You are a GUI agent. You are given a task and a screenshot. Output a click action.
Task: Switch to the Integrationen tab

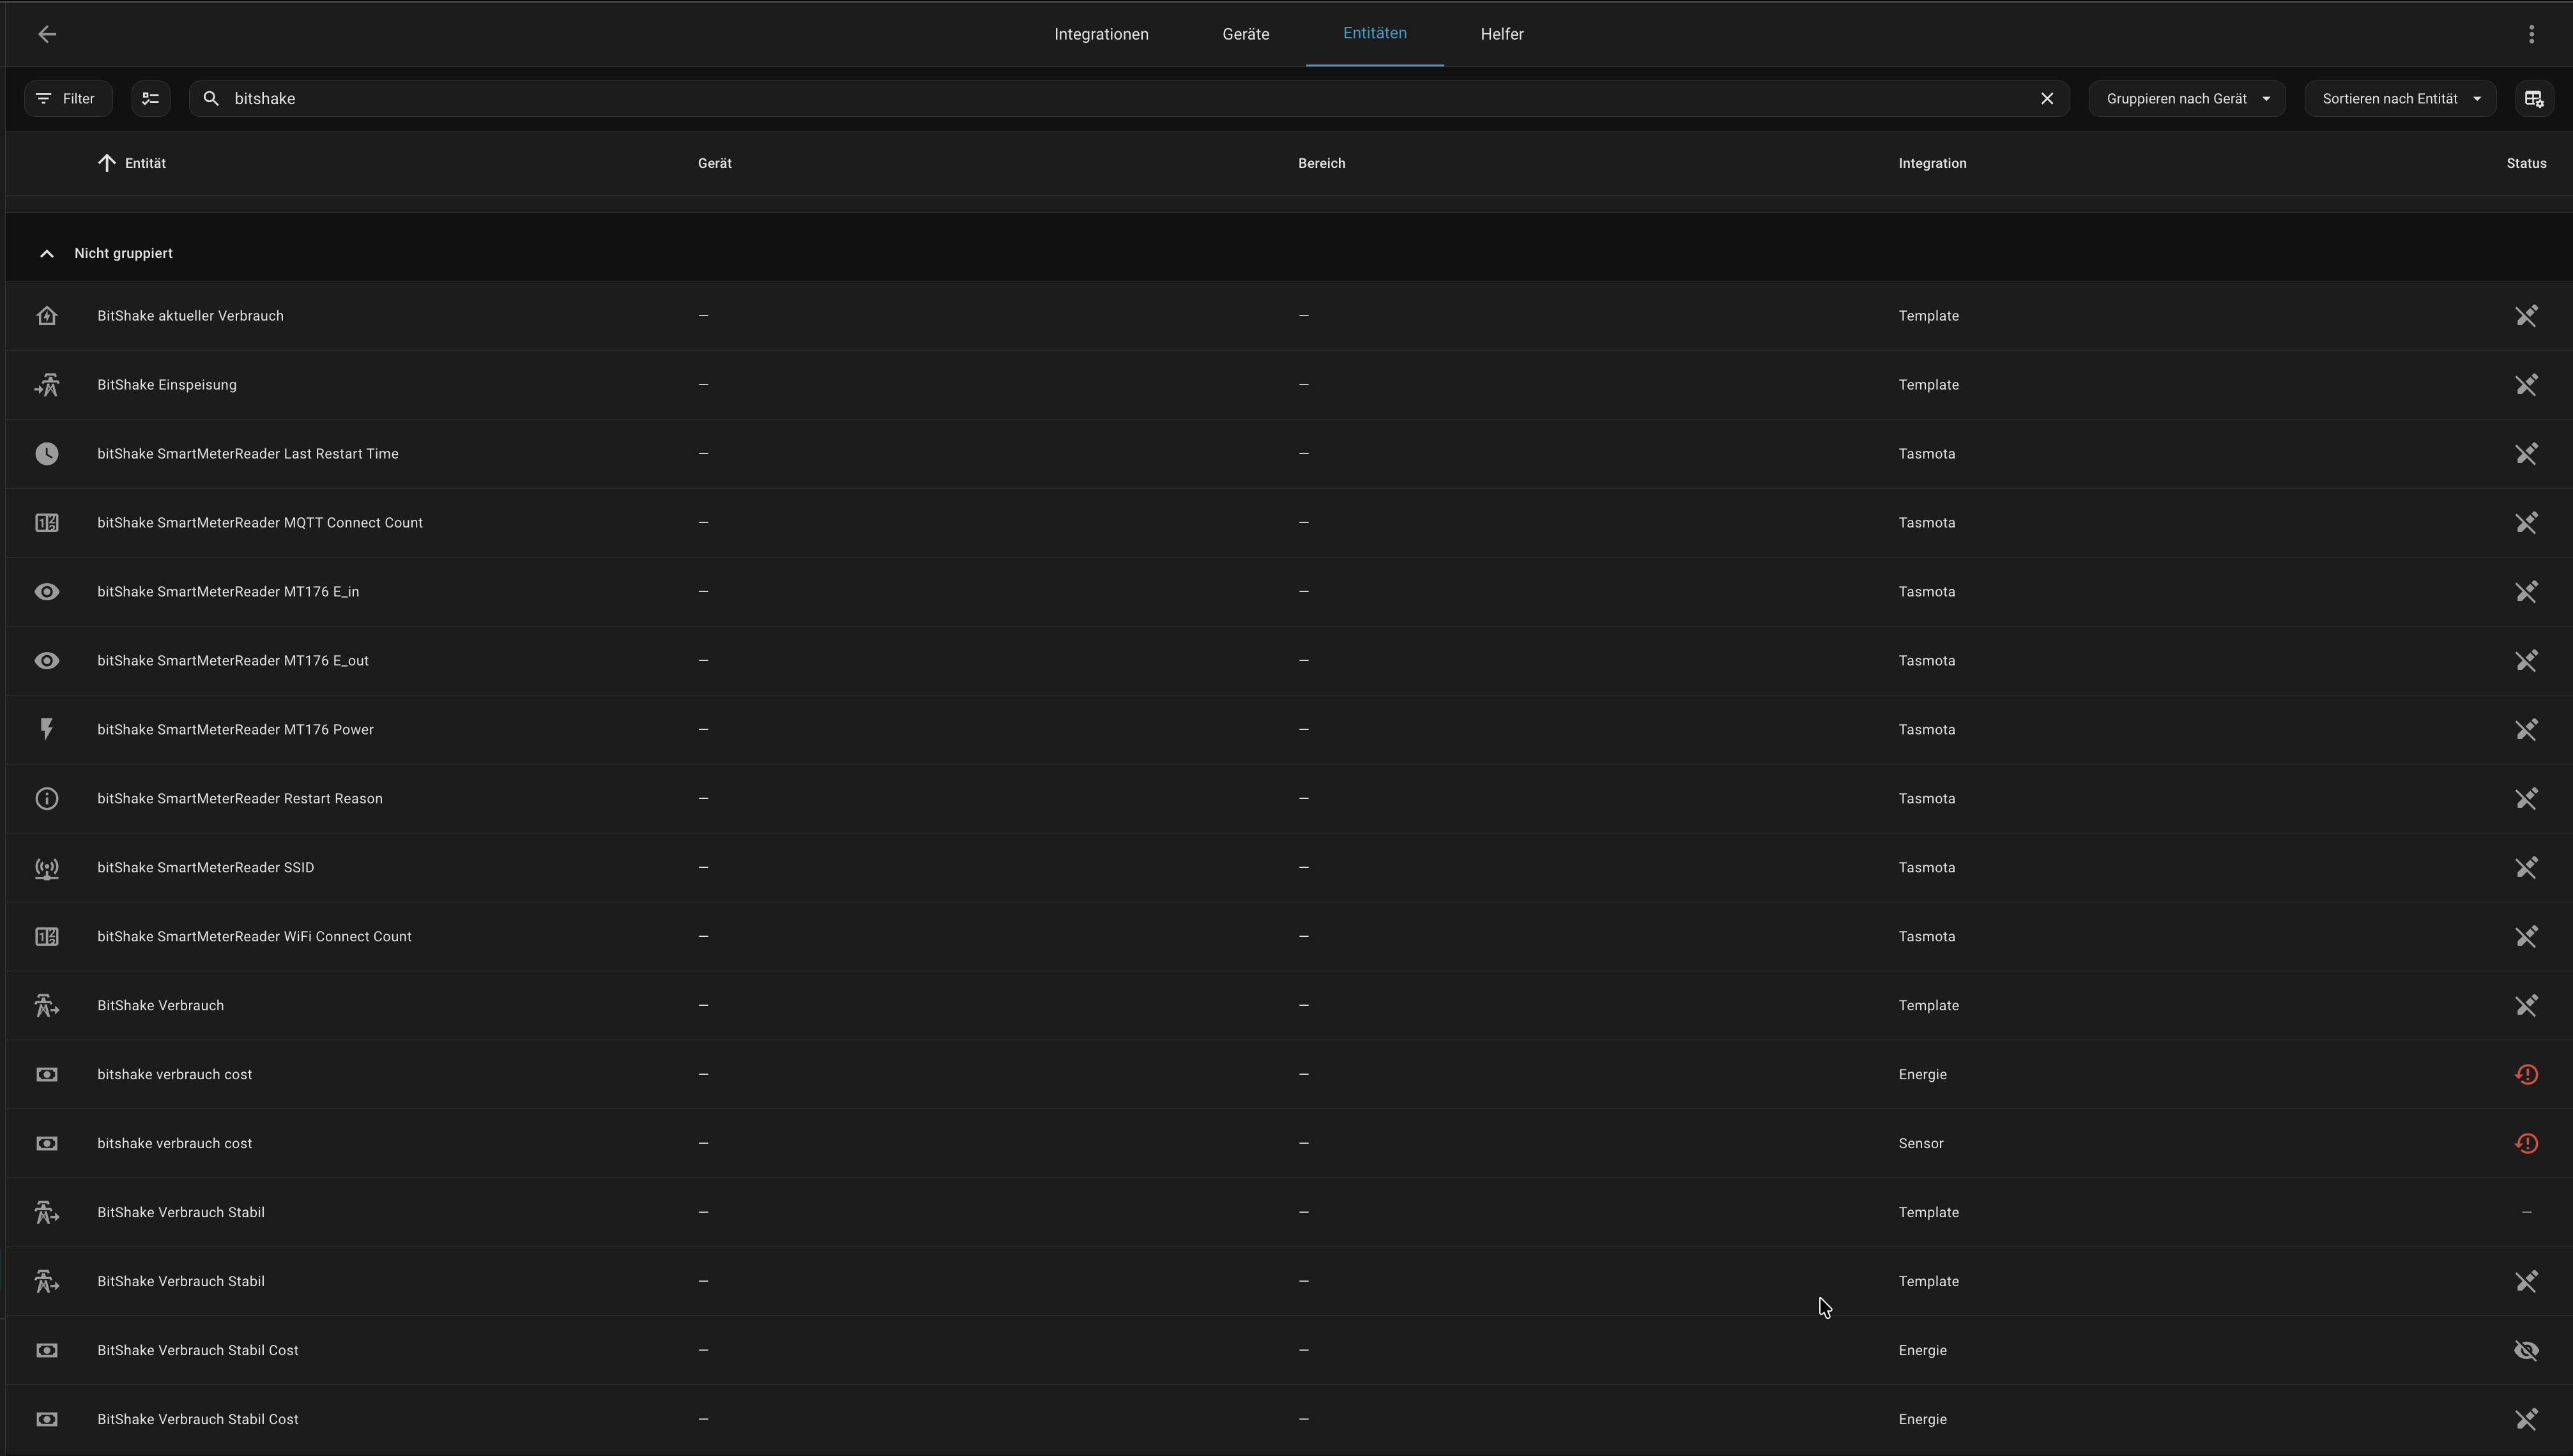[x=1100, y=34]
